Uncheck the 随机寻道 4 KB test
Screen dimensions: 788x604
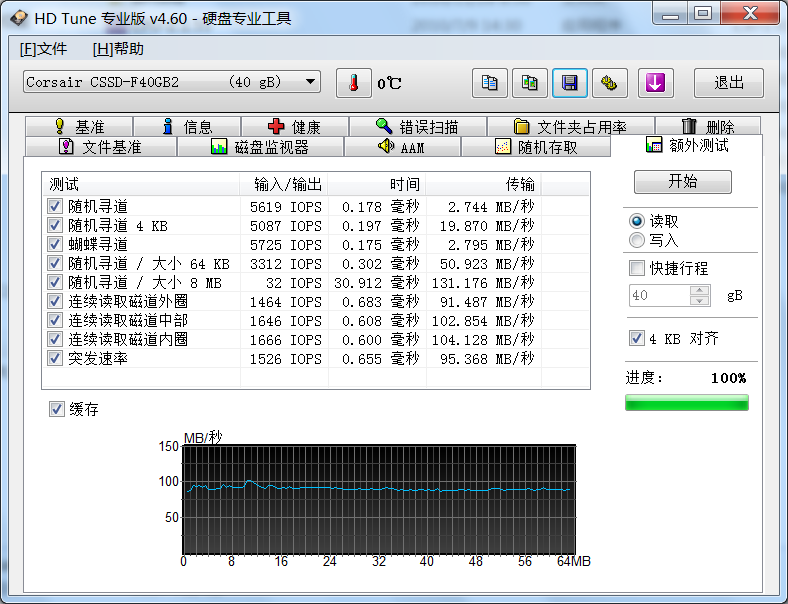click(x=55, y=226)
